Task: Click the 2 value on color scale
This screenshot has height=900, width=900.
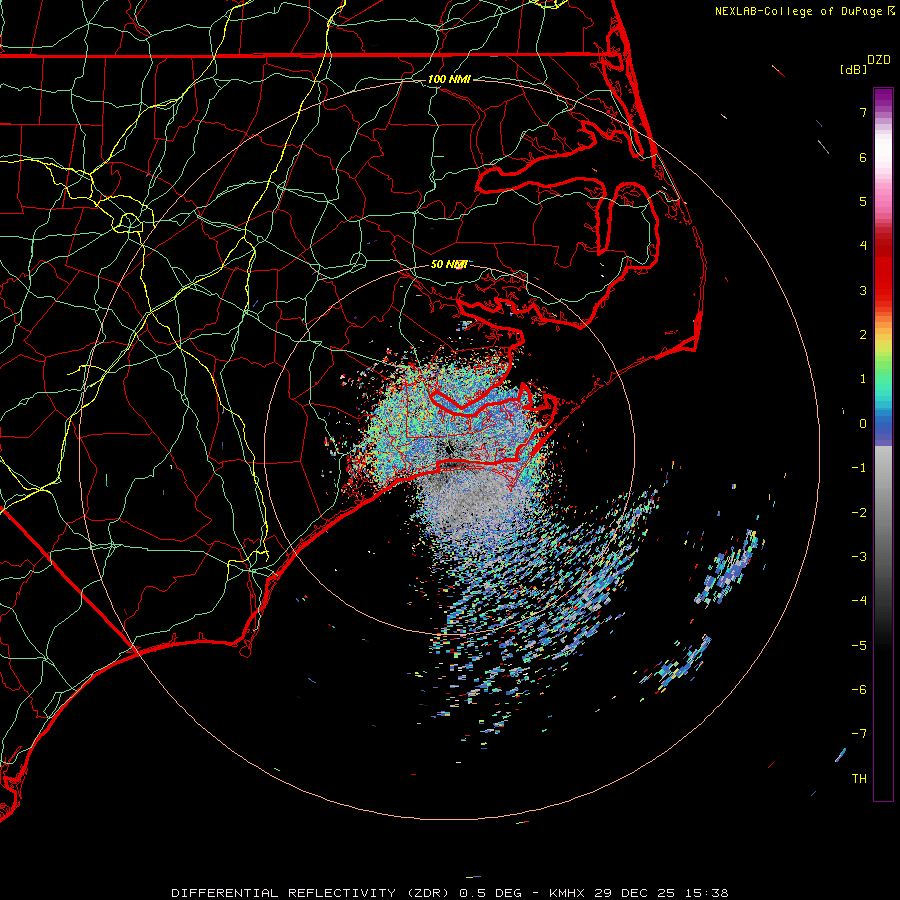Action: tap(863, 335)
